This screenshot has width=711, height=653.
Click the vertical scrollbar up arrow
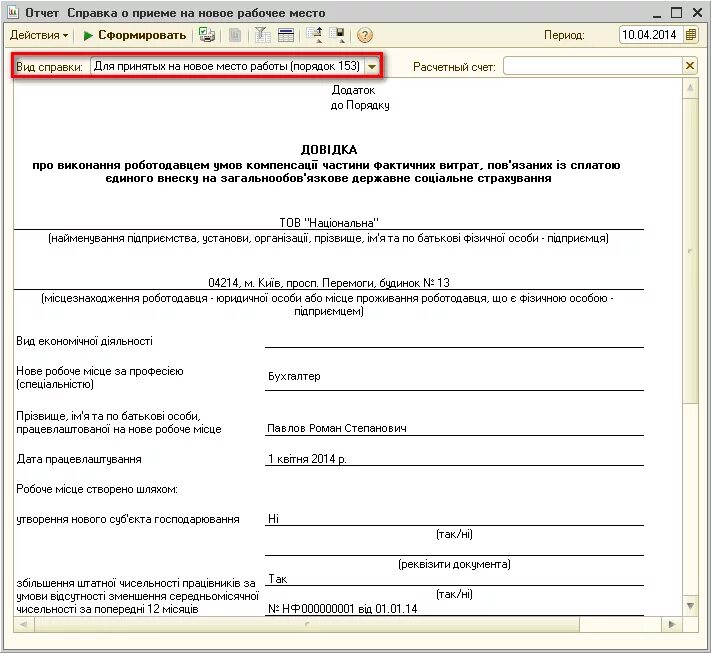pos(690,88)
